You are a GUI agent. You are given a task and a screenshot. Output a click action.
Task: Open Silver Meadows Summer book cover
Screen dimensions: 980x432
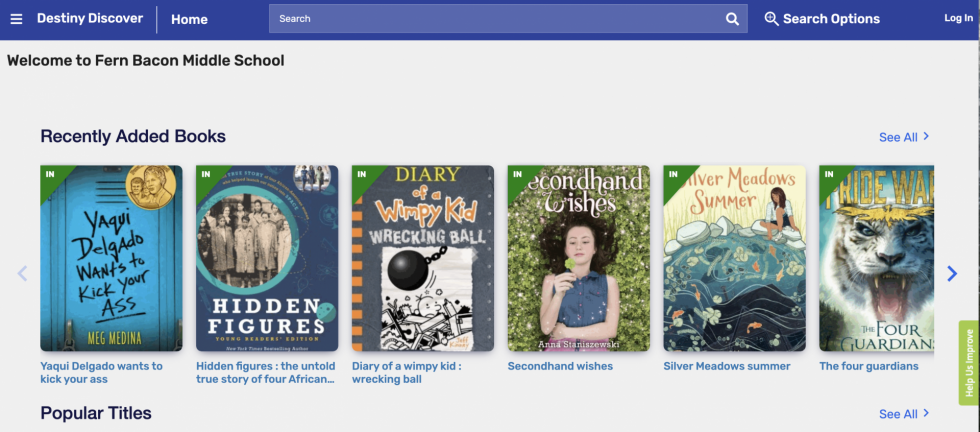pyautogui.click(x=734, y=258)
